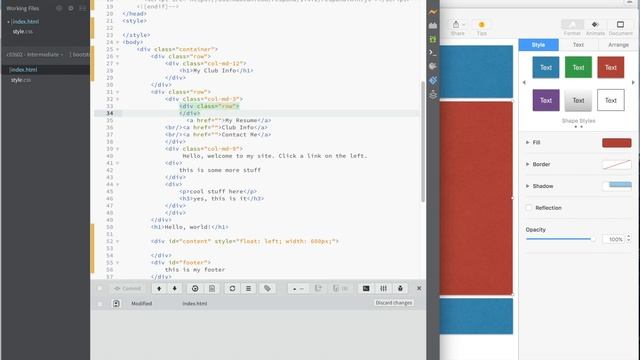The height and width of the screenshot is (360, 640).
Task: Open Live Preview lightning icon in Brackets sidebar
Action: pos(433,12)
